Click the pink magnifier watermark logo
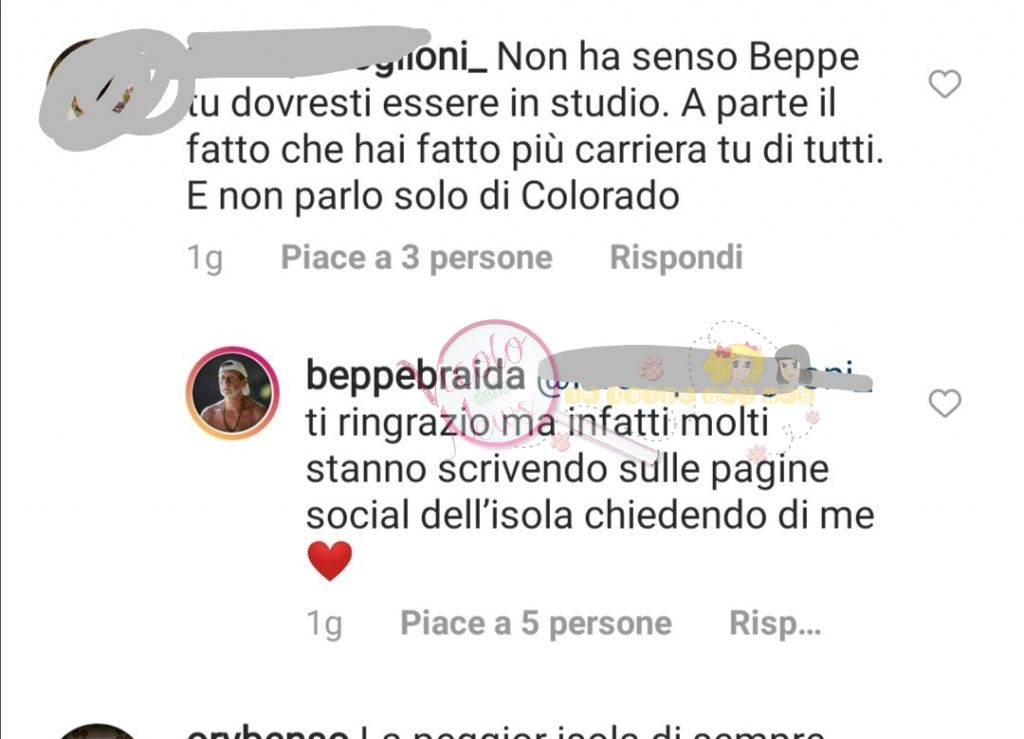 pos(496,385)
